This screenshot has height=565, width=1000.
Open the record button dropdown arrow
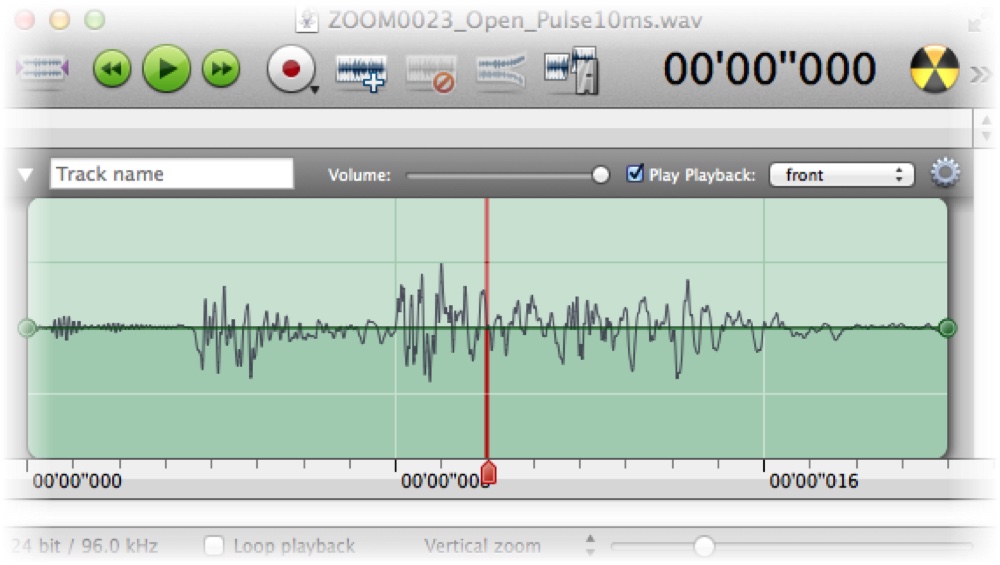pos(314,90)
